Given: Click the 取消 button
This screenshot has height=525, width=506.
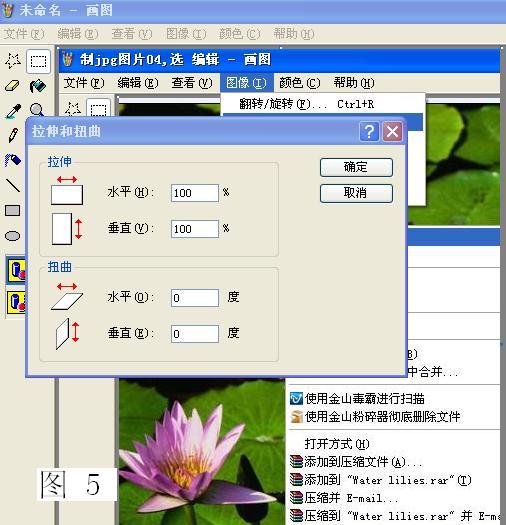Looking at the screenshot, I should pos(356,193).
